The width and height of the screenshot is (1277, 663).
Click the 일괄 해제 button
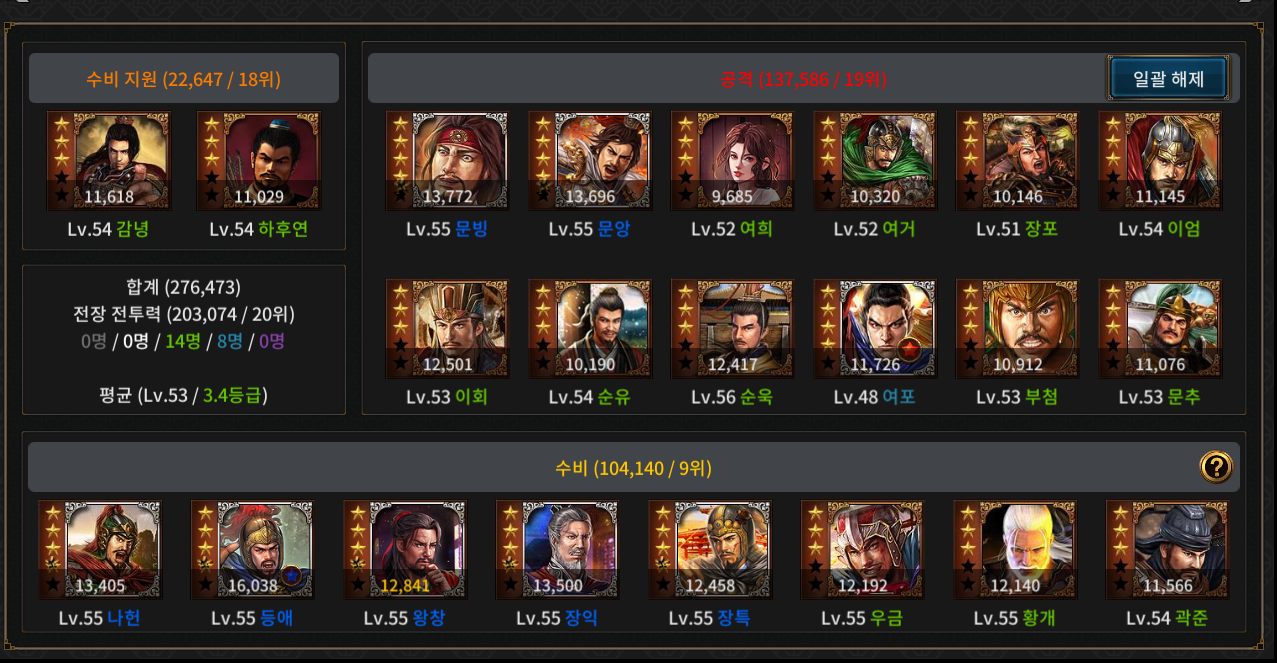pos(1167,78)
